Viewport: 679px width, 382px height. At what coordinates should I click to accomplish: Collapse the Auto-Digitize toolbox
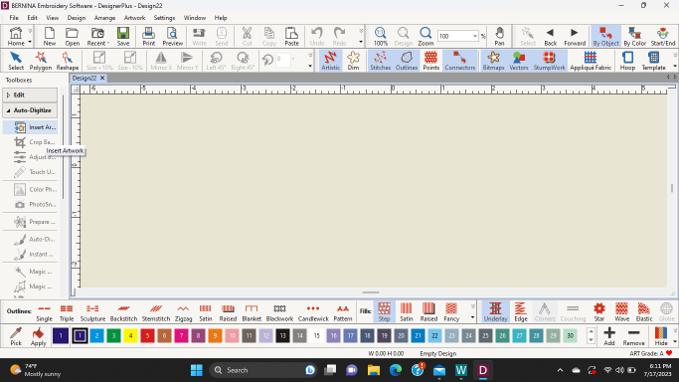[x=30, y=110]
